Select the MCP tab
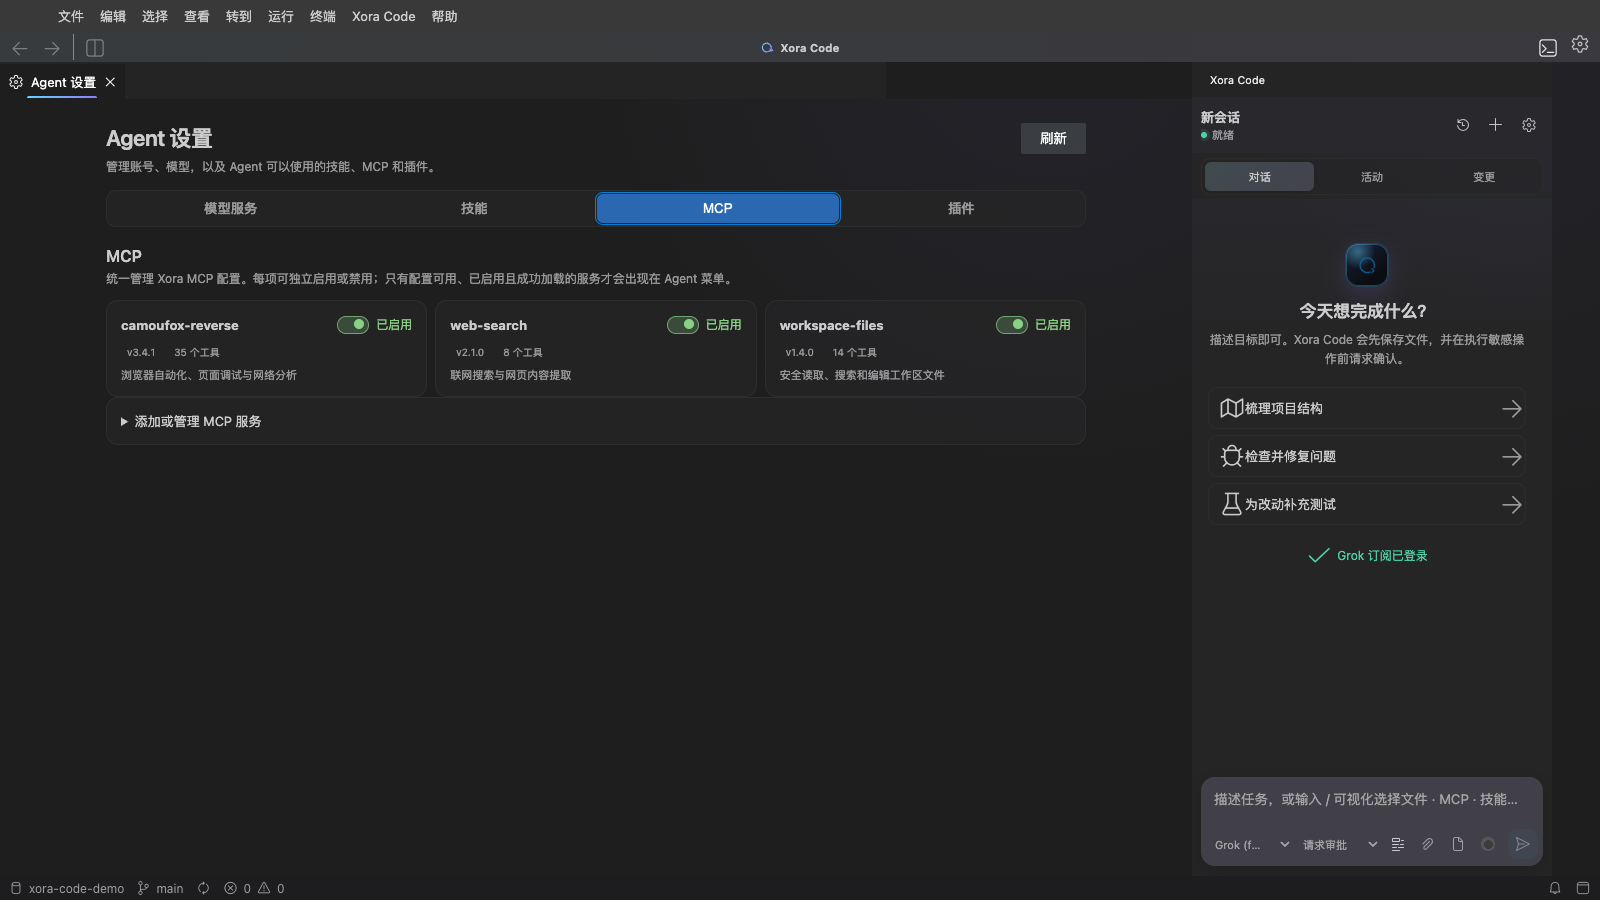The width and height of the screenshot is (1600, 900). click(x=718, y=208)
